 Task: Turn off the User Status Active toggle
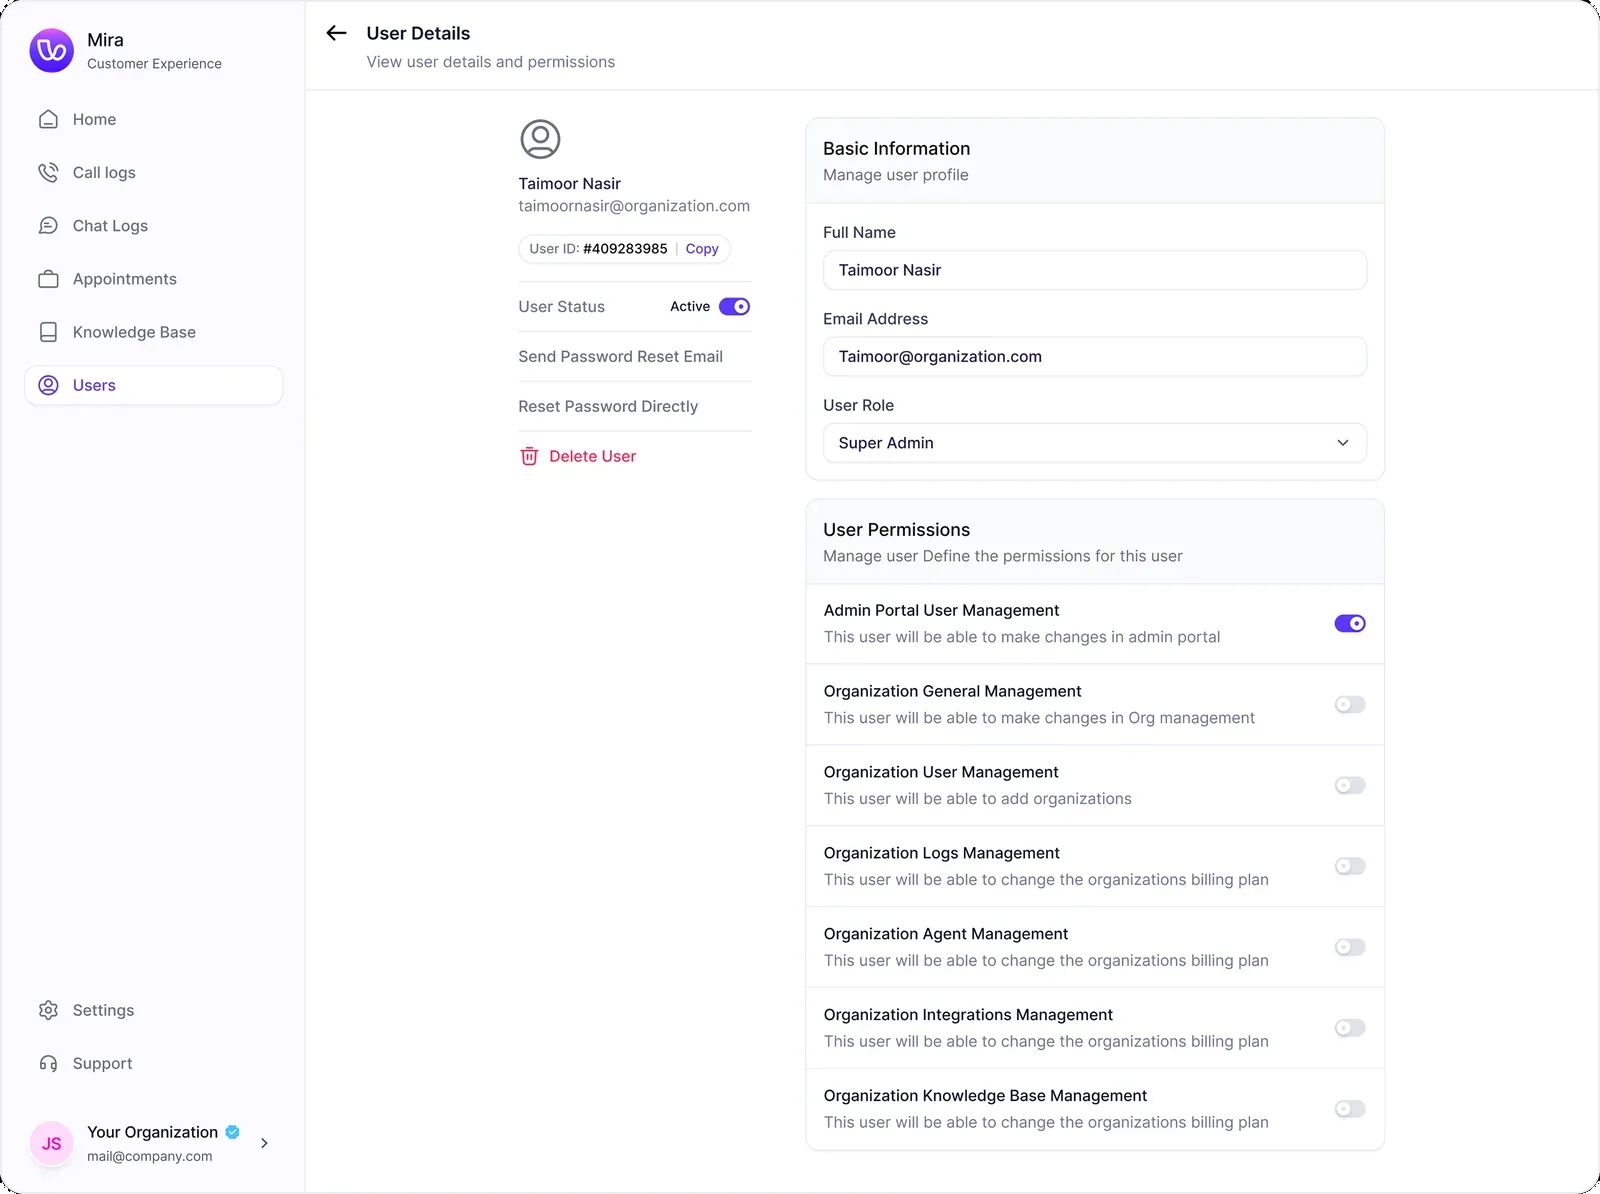tap(735, 307)
